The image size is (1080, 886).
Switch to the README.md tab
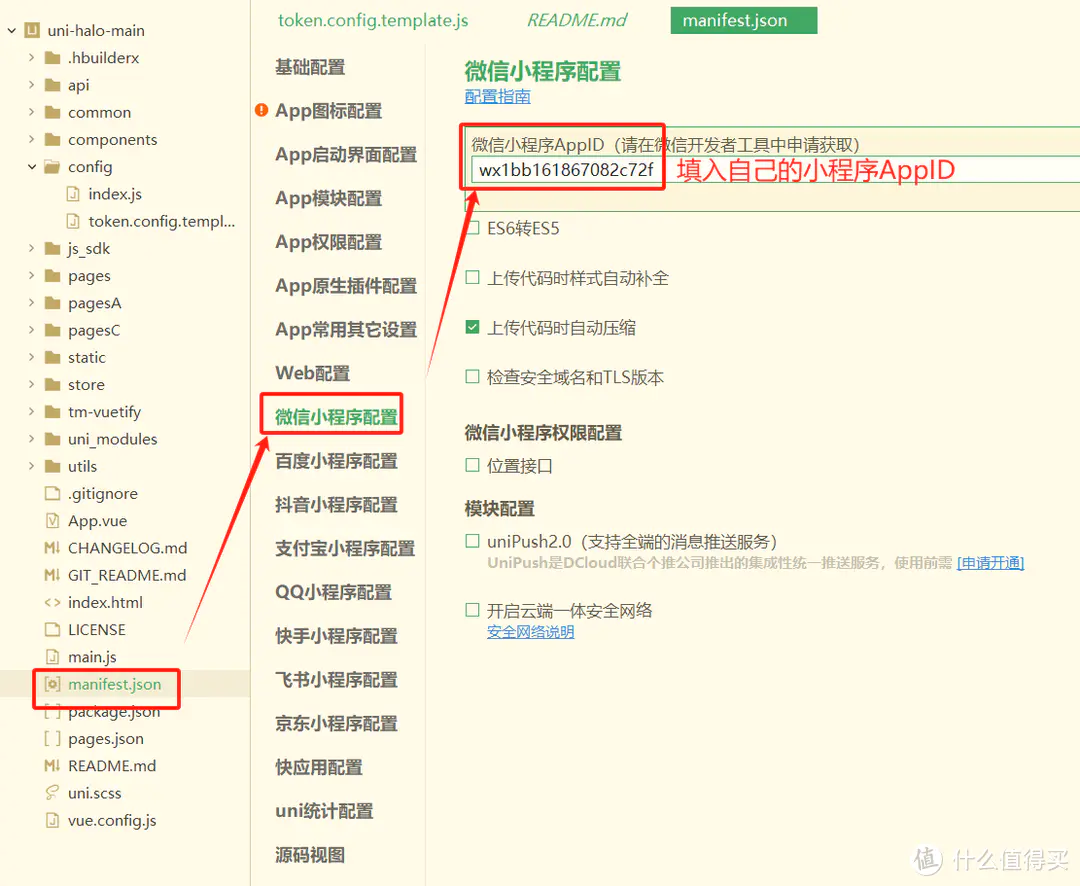[577, 21]
